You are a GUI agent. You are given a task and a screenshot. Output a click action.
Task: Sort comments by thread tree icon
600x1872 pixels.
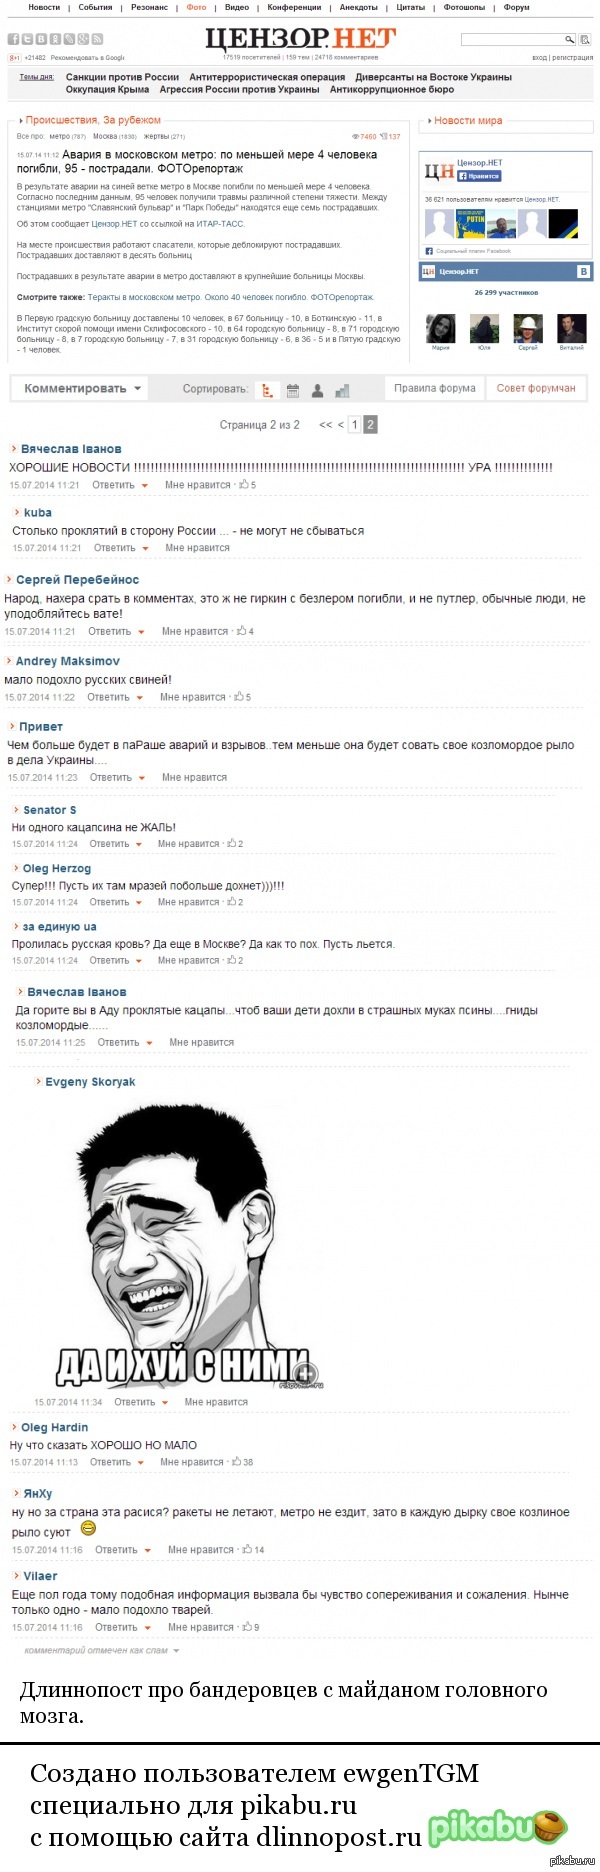point(267,390)
